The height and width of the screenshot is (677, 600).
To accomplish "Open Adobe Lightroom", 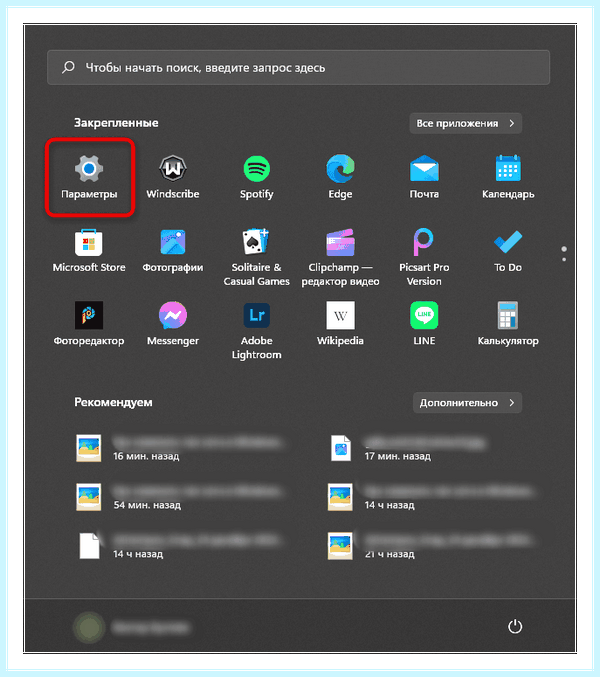I will tap(256, 331).
